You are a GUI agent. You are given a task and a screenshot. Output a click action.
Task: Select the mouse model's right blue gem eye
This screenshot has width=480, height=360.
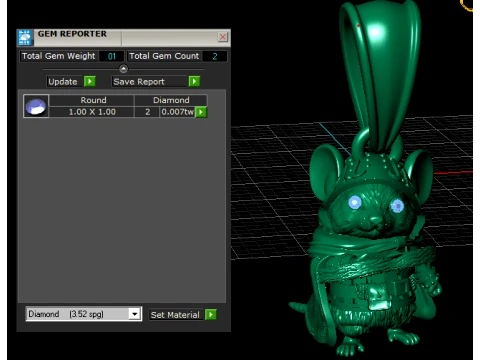click(x=397, y=206)
